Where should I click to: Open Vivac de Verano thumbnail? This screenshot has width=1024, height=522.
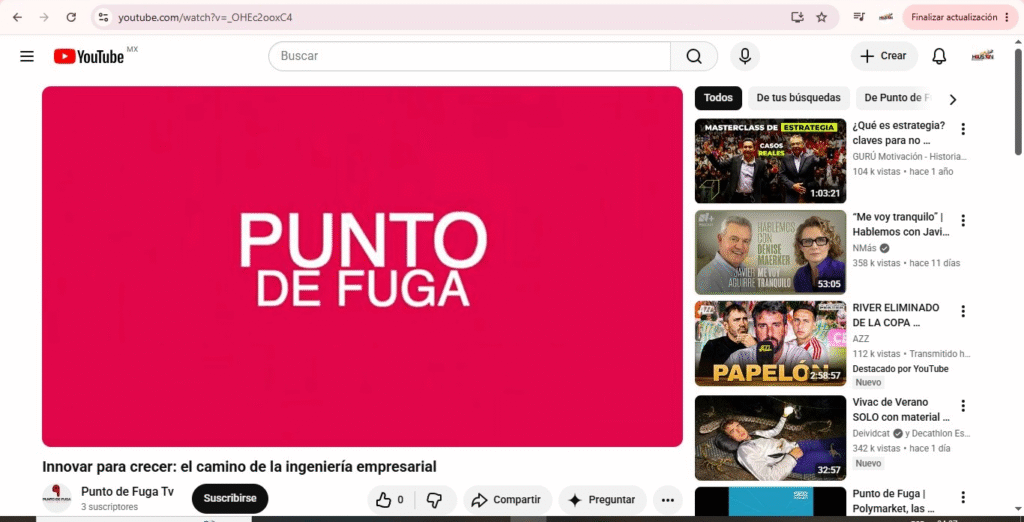[x=771, y=438]
